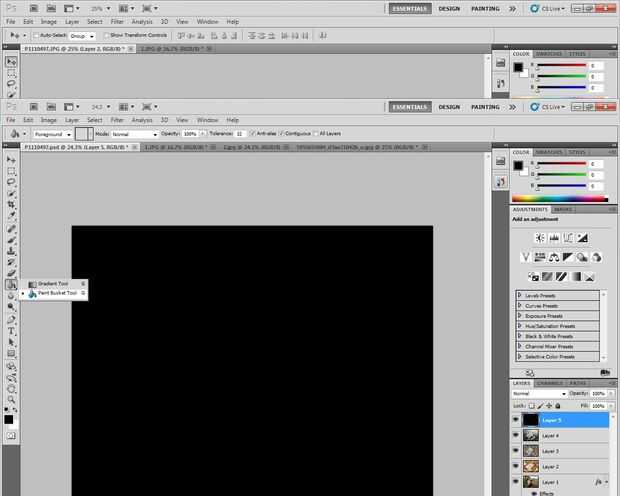Screen dimensions: 620x496
Task: Open the Foreground fill source dropdown
Action: tap(53, 134)
